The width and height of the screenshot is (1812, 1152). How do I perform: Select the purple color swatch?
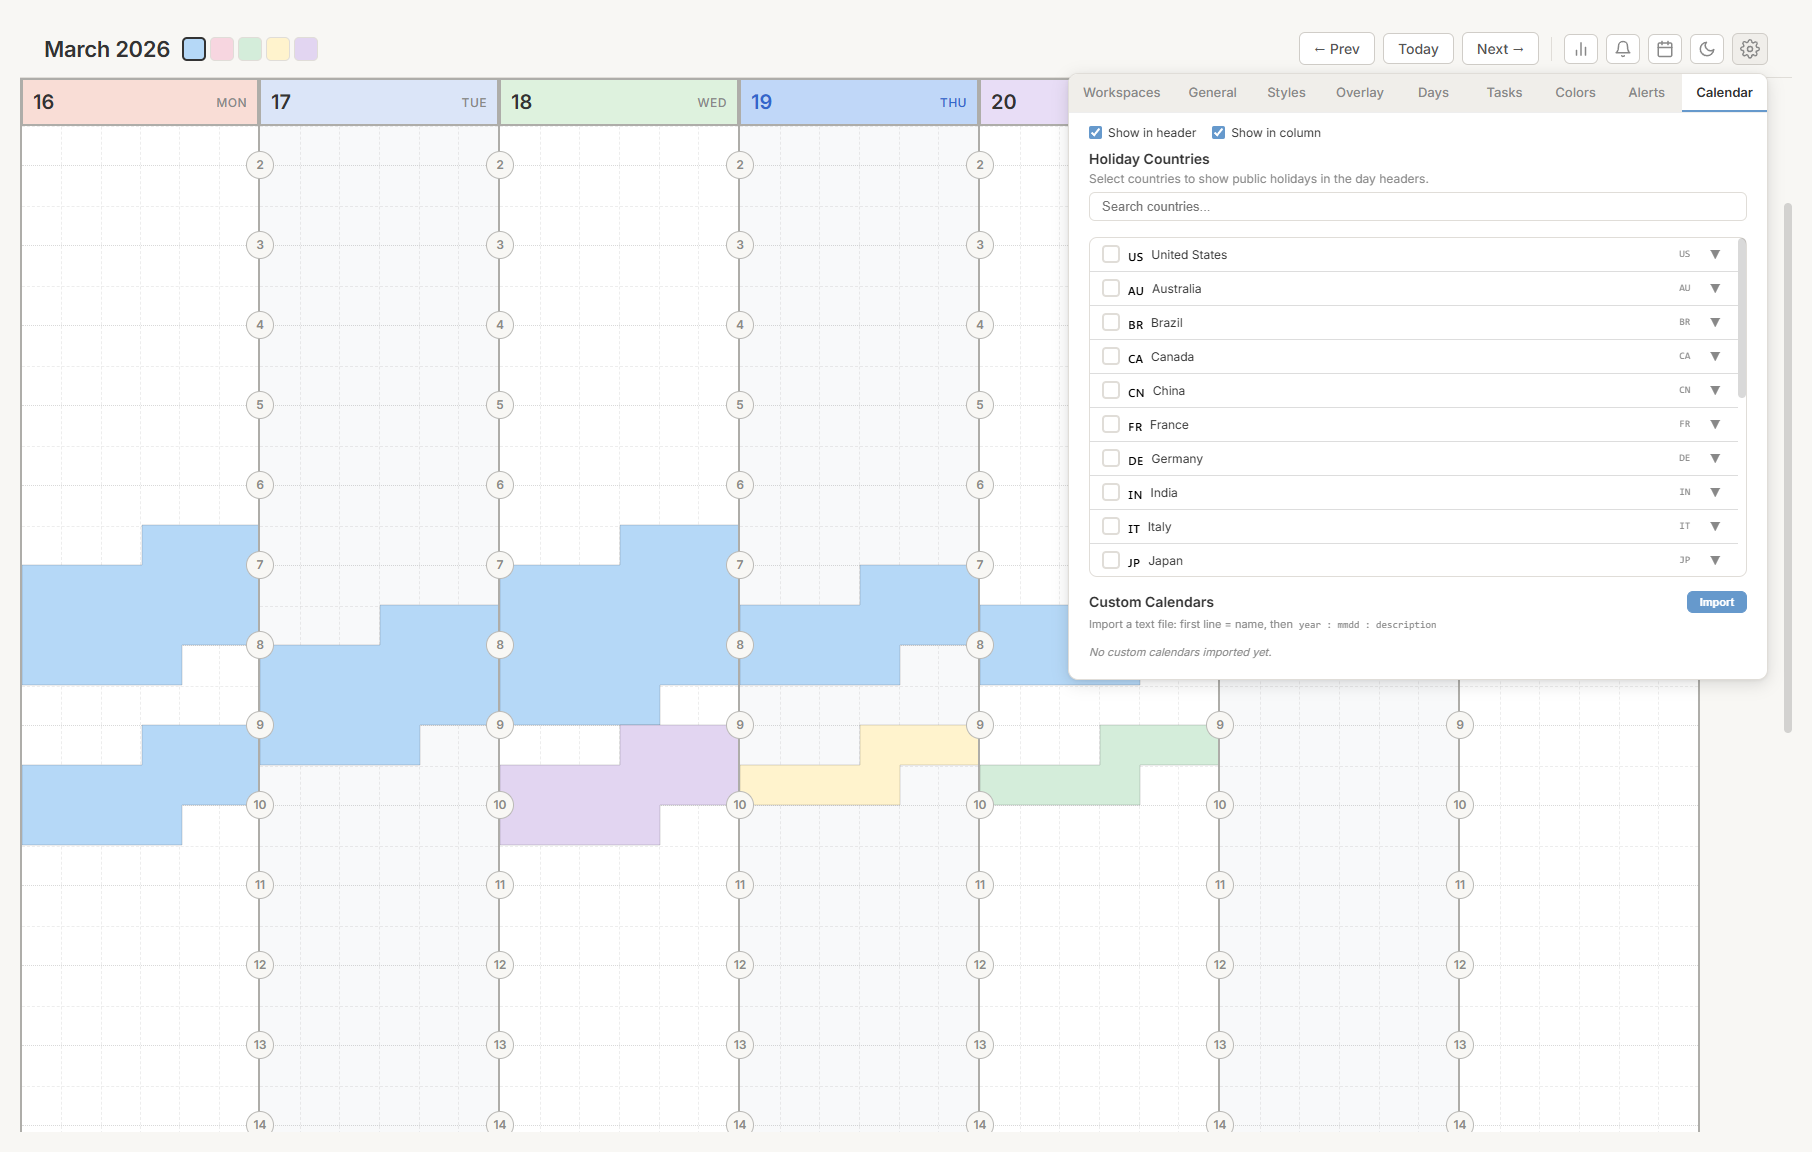pos(306,48)
